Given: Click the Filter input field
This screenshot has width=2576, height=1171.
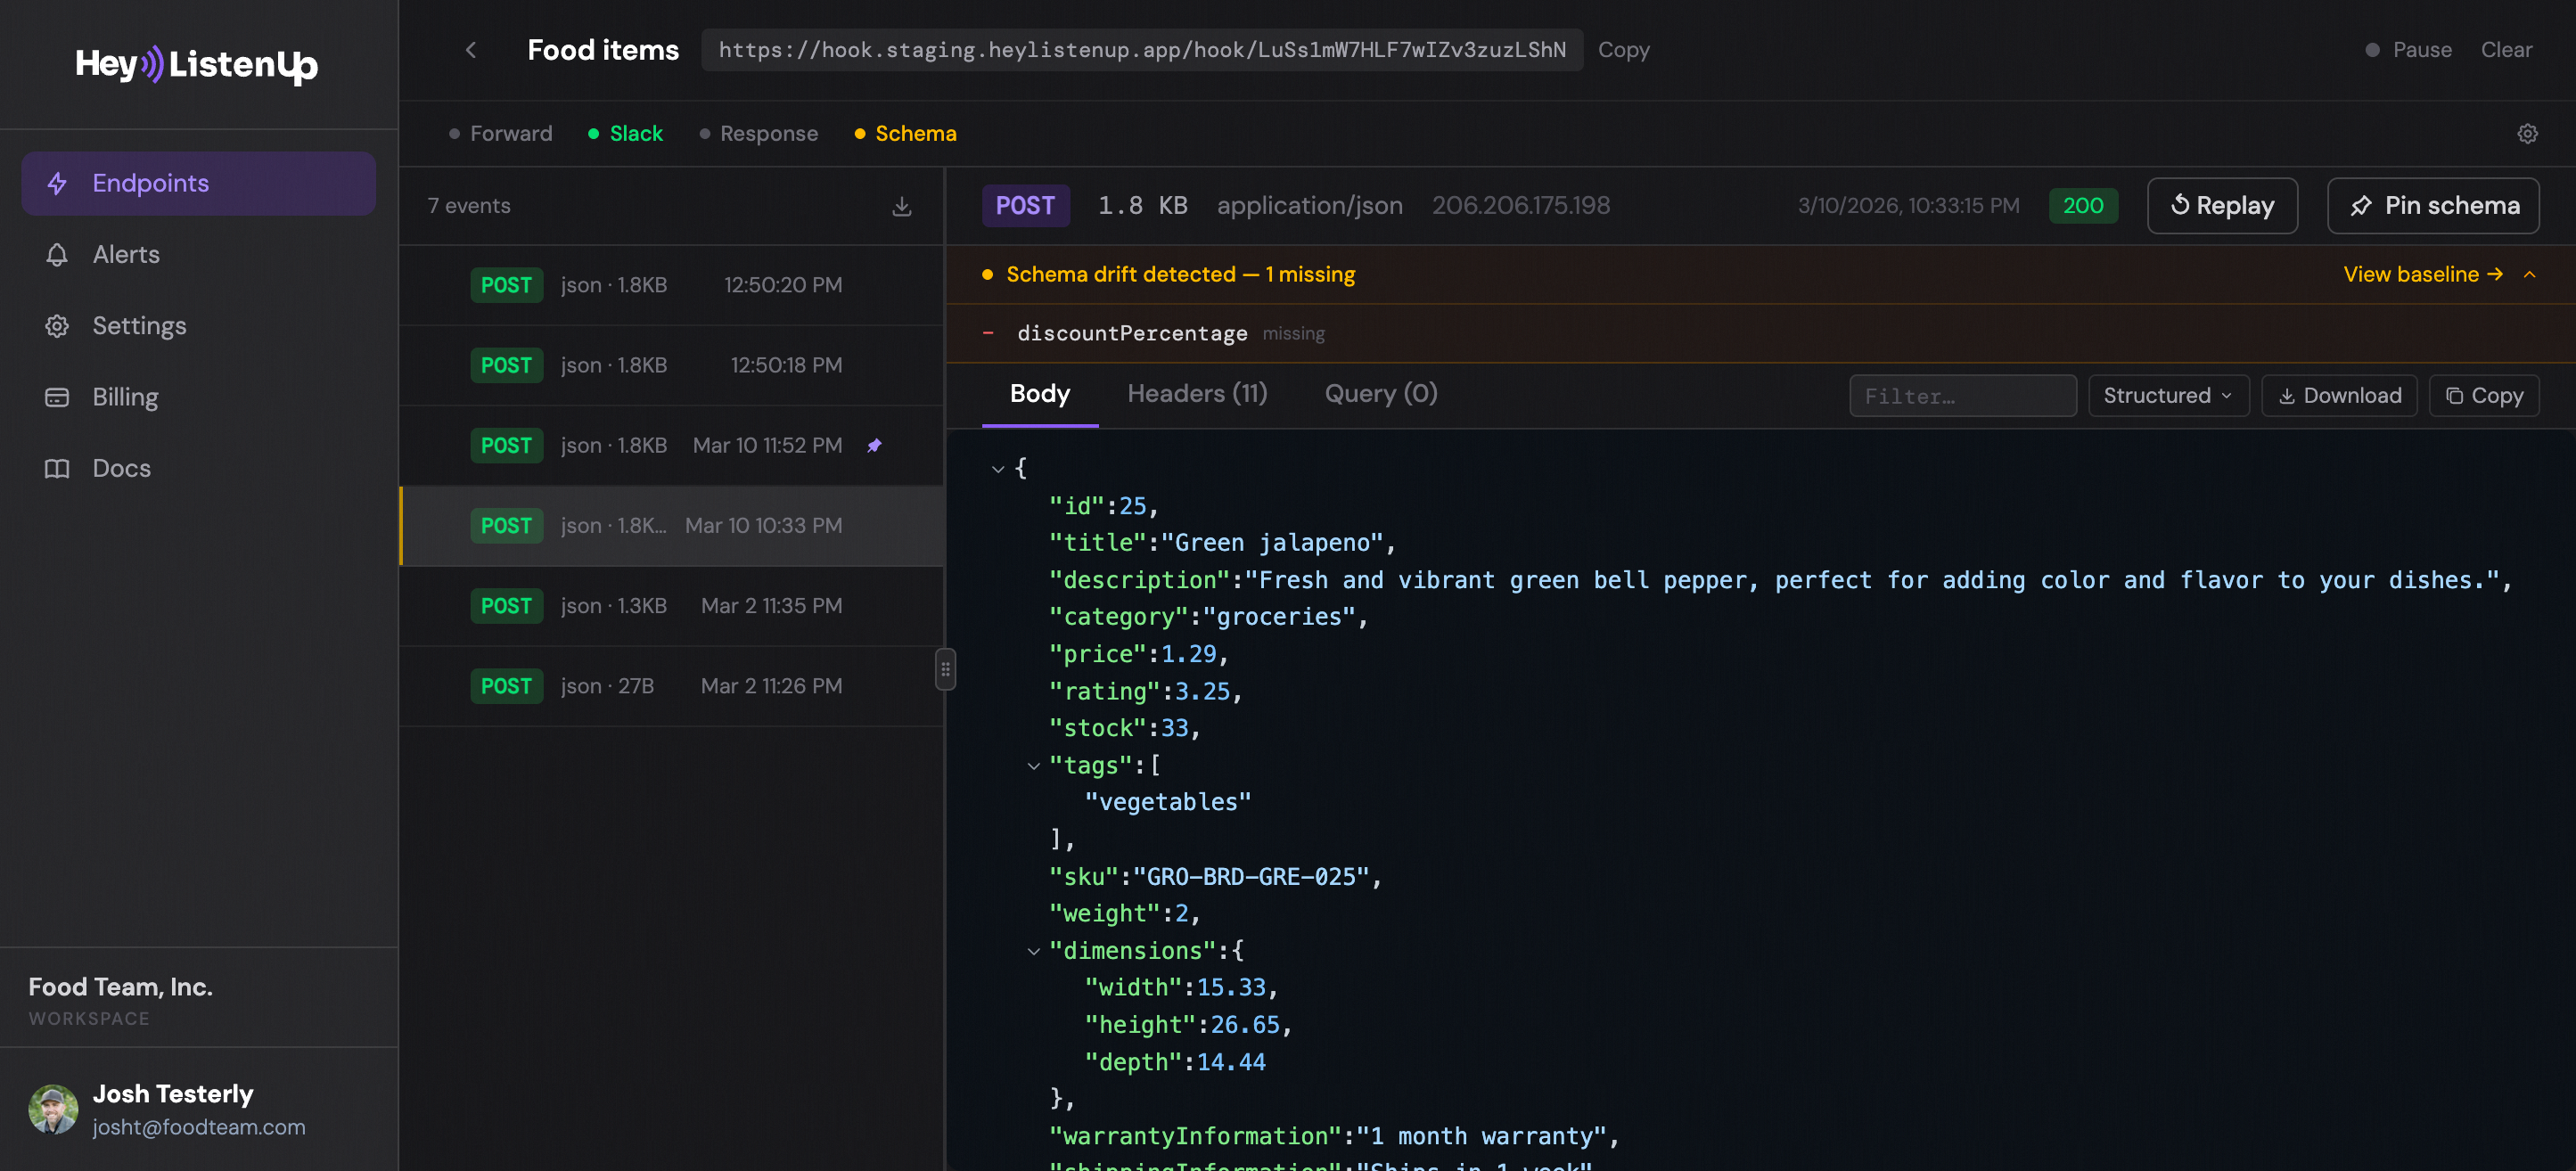Looking at the screenshot, I should point(1962,395).
